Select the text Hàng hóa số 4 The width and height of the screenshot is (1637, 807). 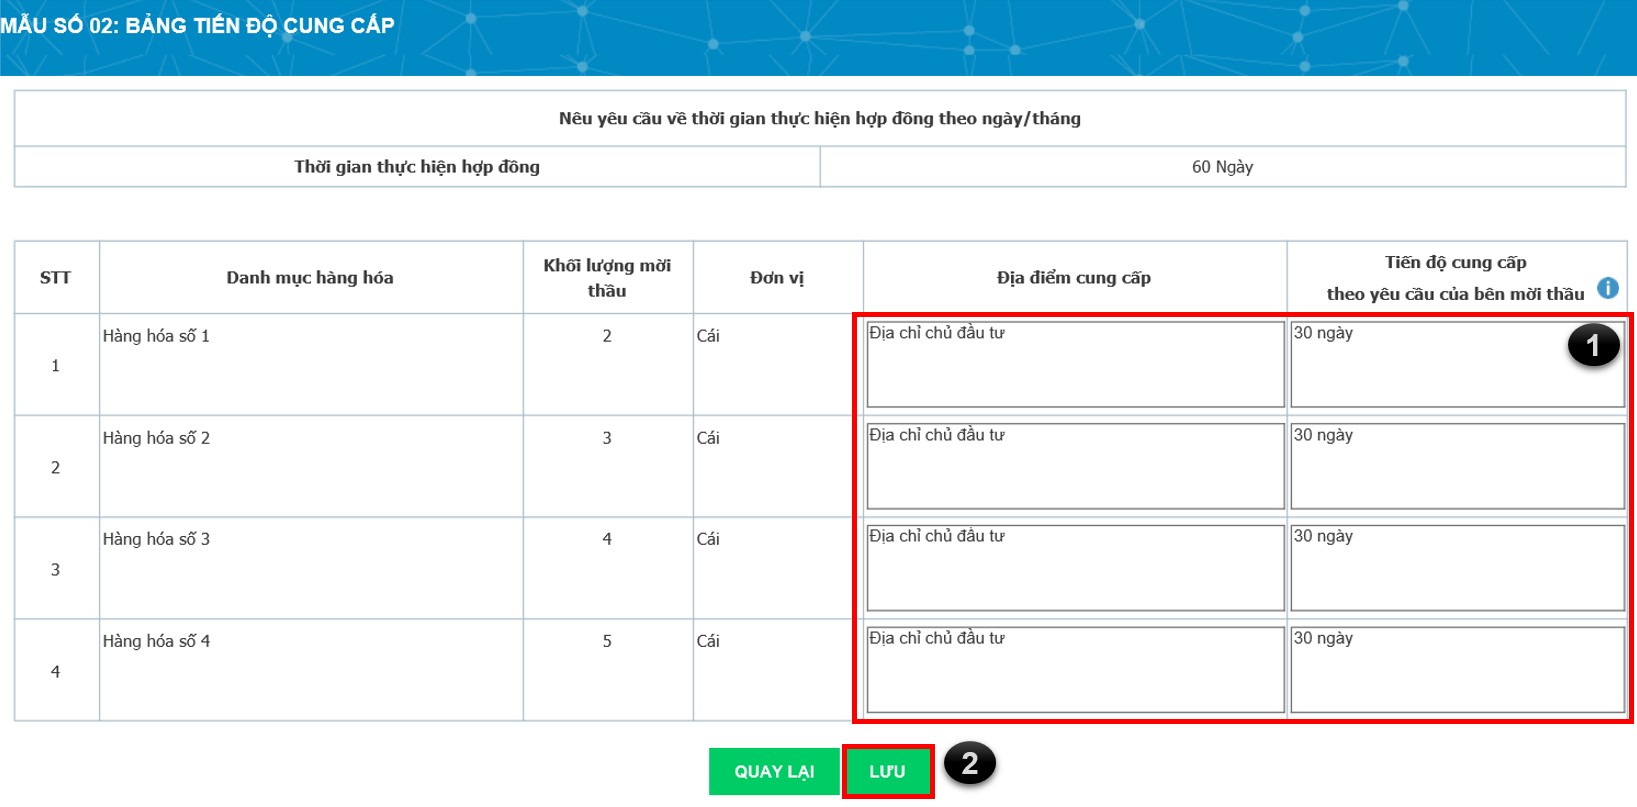tap(156, 641)
